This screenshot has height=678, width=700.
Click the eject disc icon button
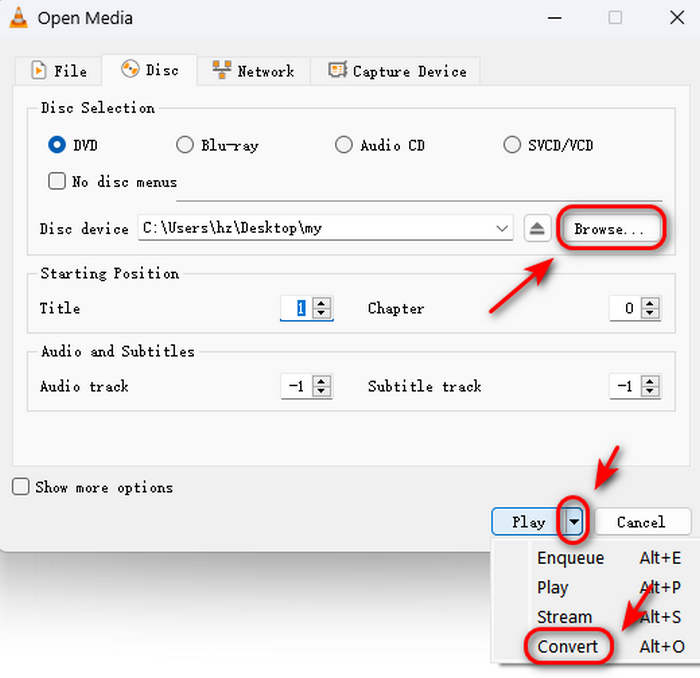pyautogui.click(x=537, y=228)
